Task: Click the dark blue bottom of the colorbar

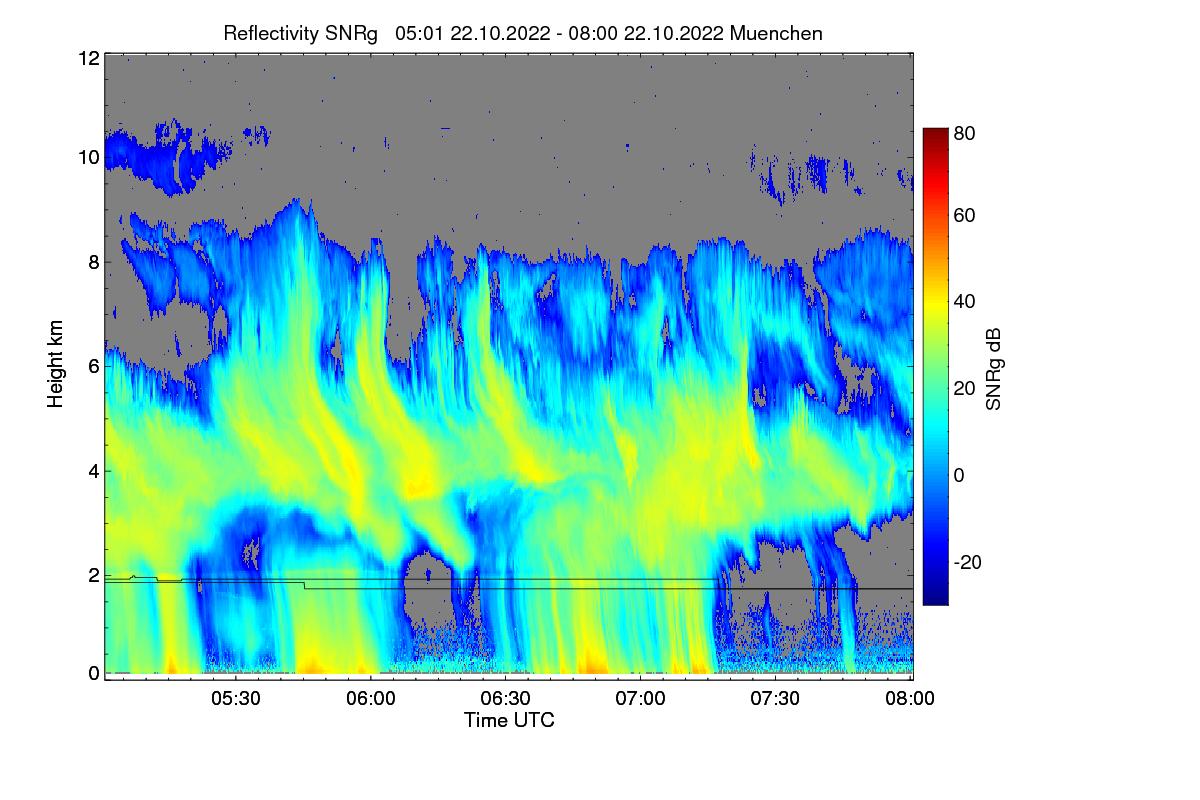Action: pyautogui.click(x=935, y=597)
